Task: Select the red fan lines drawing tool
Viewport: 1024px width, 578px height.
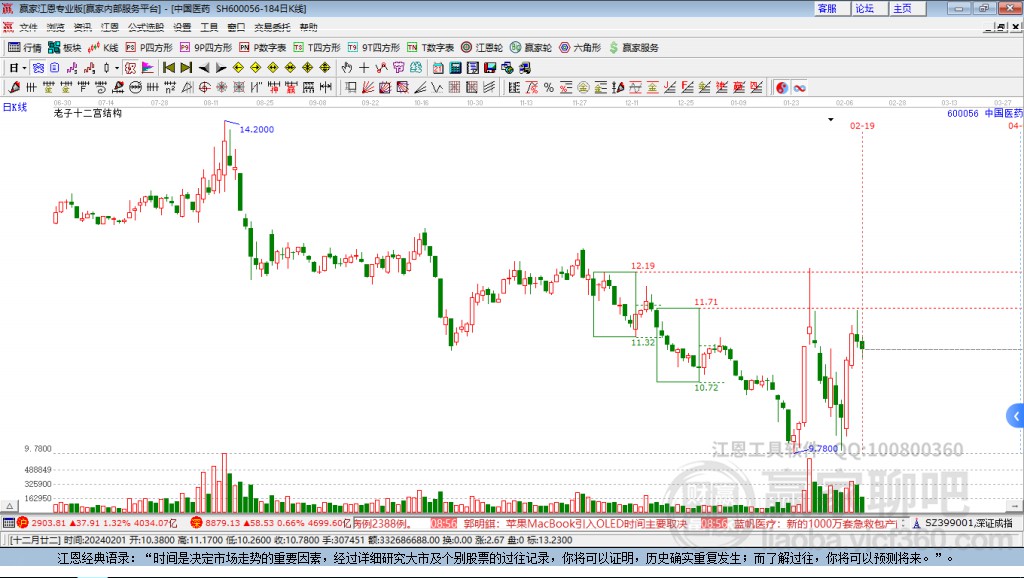Action: [x=368, y=87]
